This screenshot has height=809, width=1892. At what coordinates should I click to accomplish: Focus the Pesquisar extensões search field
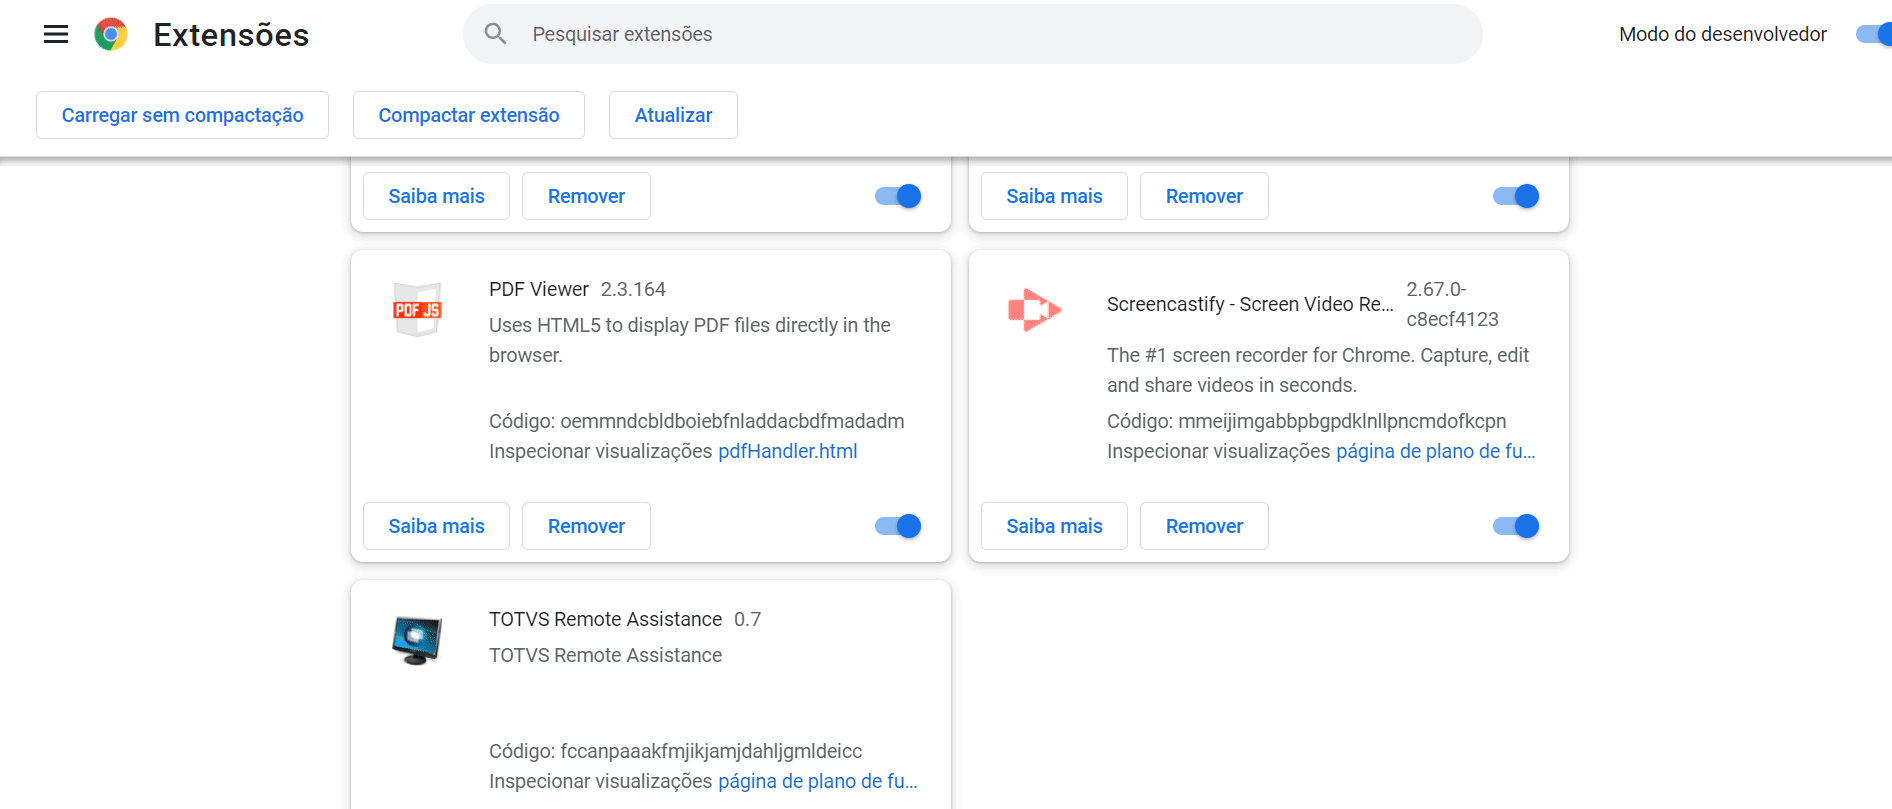pyautogui.click(x=972, y=34)
